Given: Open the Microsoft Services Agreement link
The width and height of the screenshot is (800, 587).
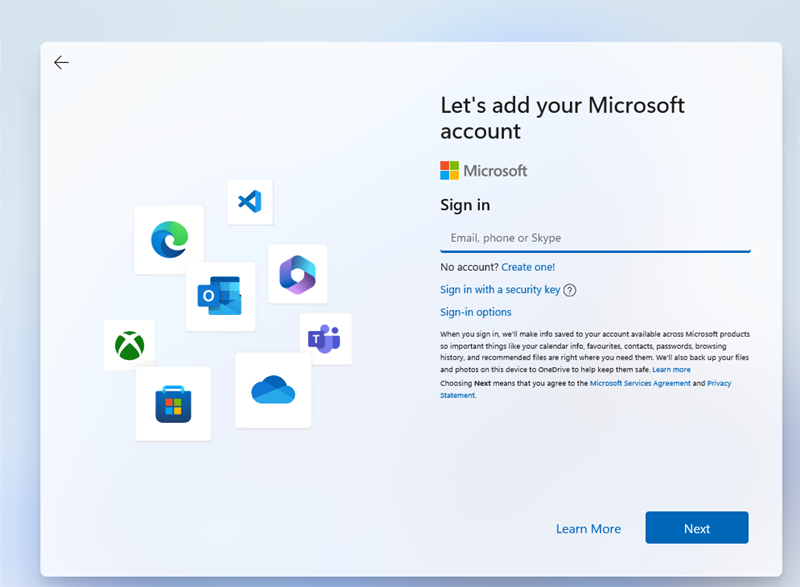Looking at the screenshot, I should pos(640,383).
